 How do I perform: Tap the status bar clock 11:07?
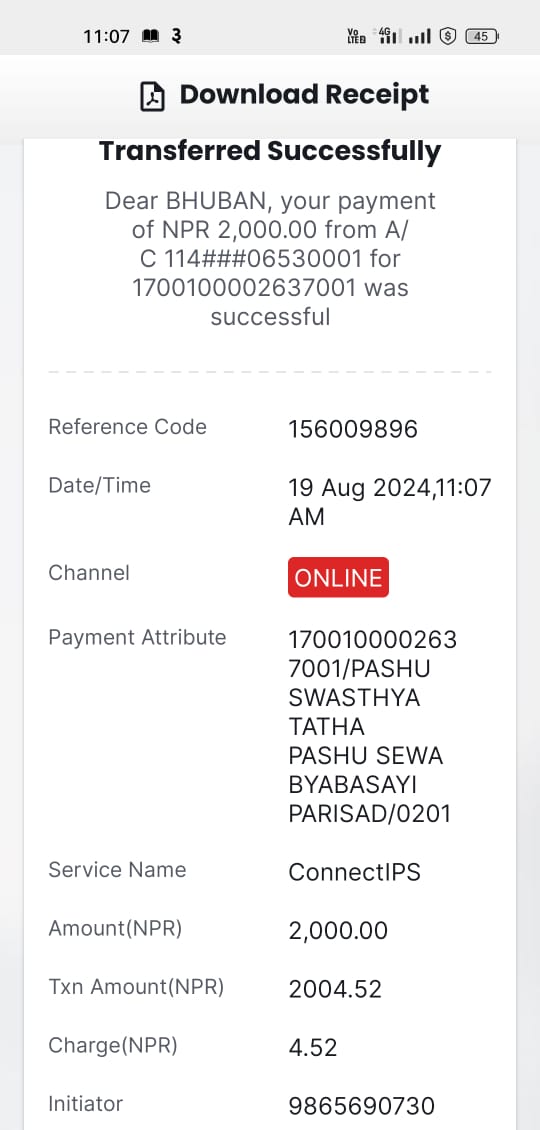106,36
